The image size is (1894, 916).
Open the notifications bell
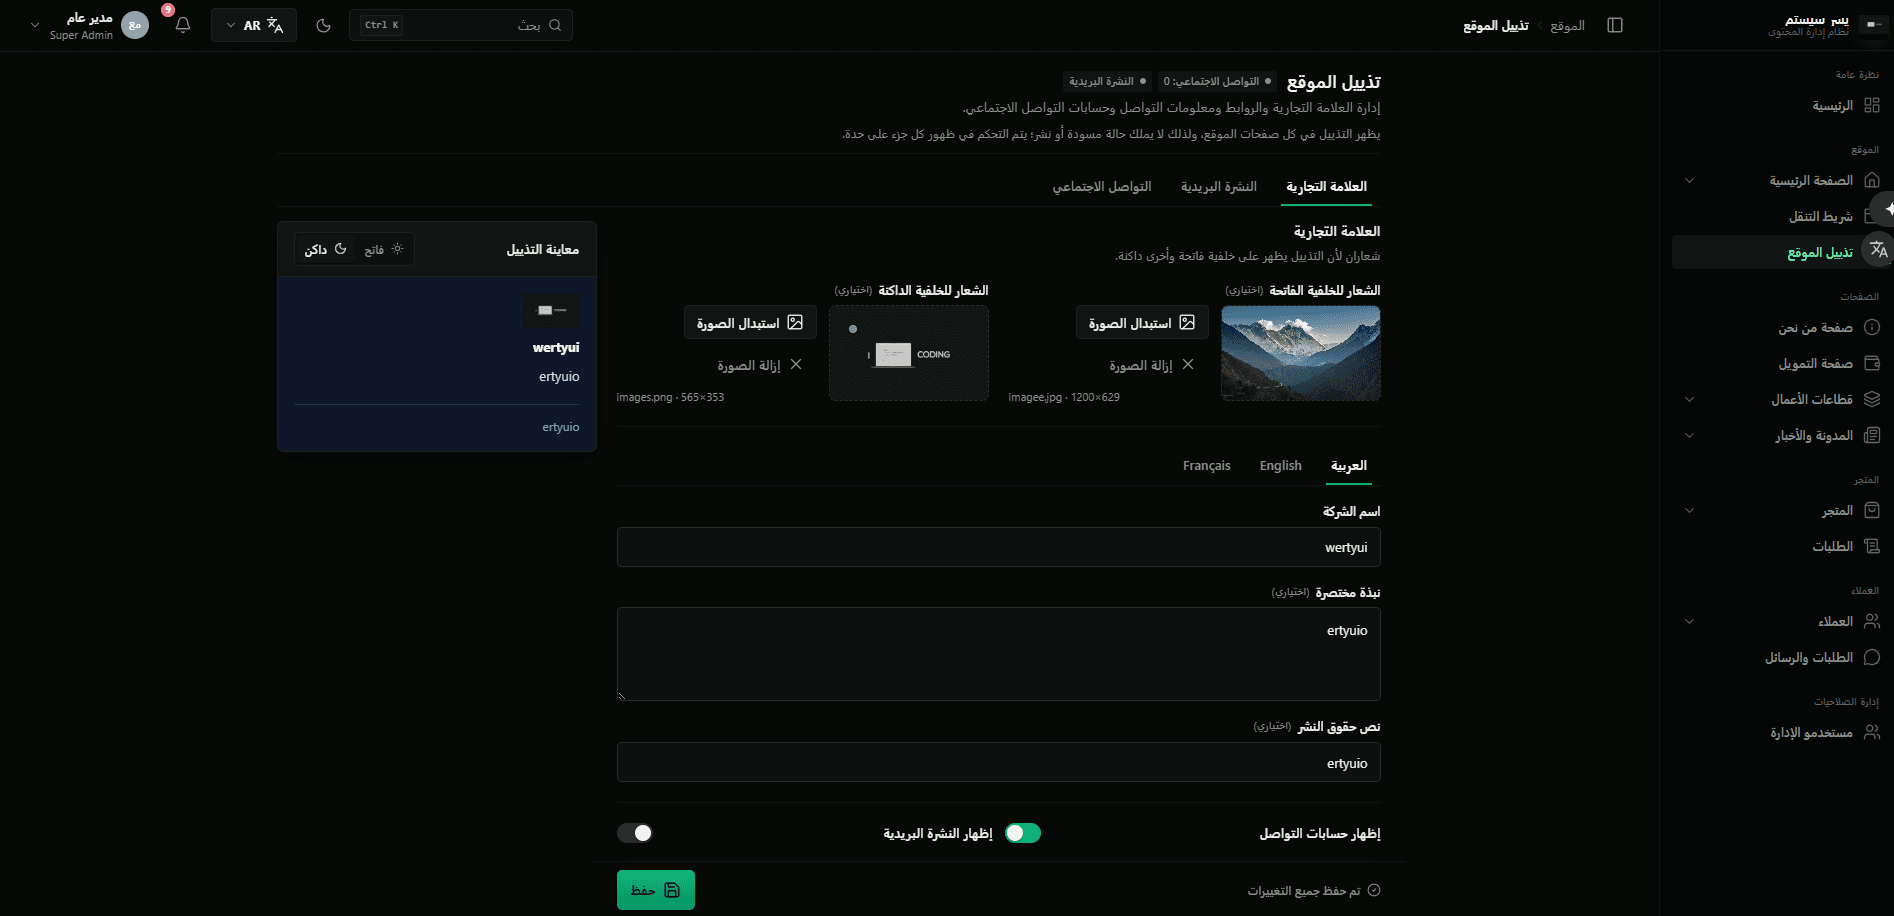183,25
